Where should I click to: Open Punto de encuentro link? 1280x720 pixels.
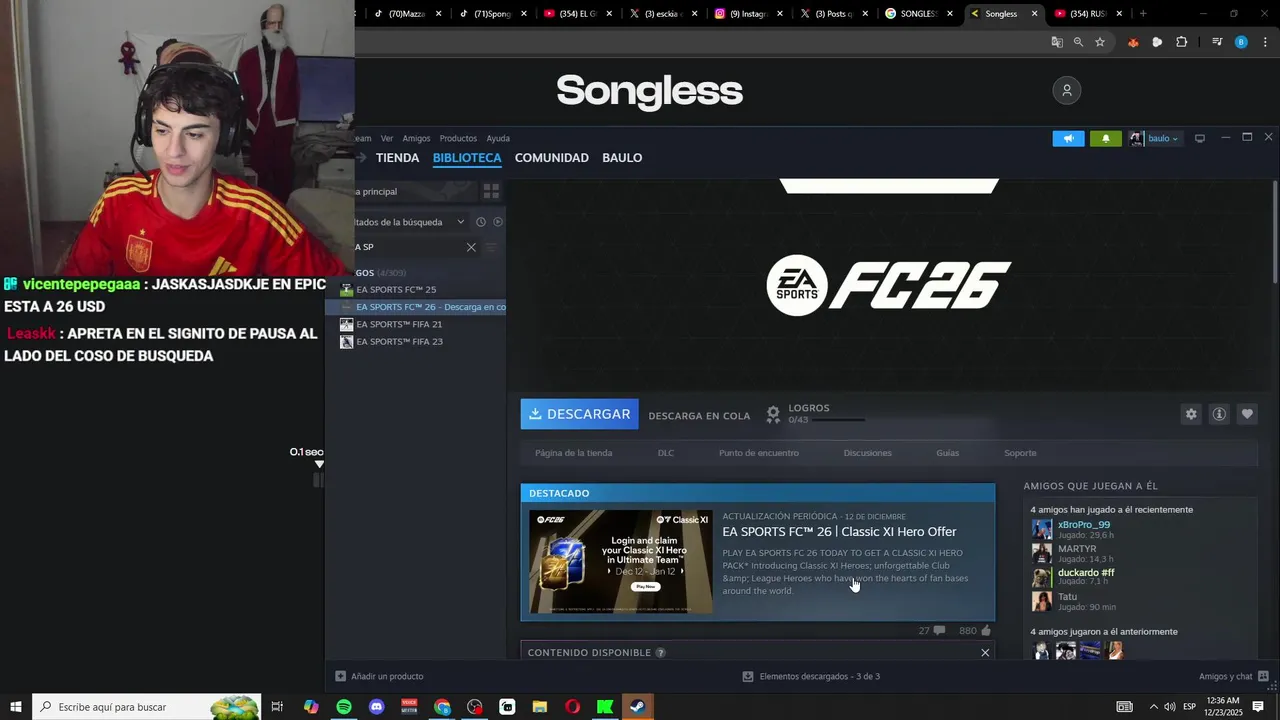759,453
